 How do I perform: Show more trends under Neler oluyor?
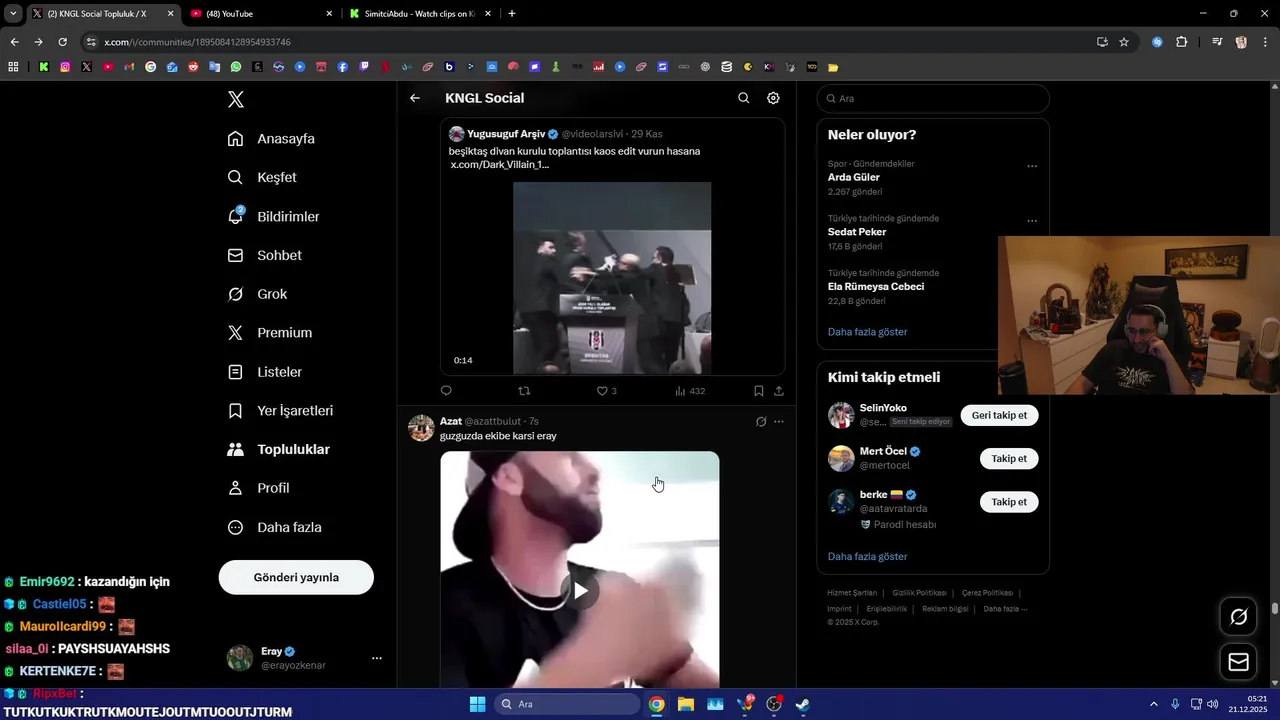[x=868, y=332]
